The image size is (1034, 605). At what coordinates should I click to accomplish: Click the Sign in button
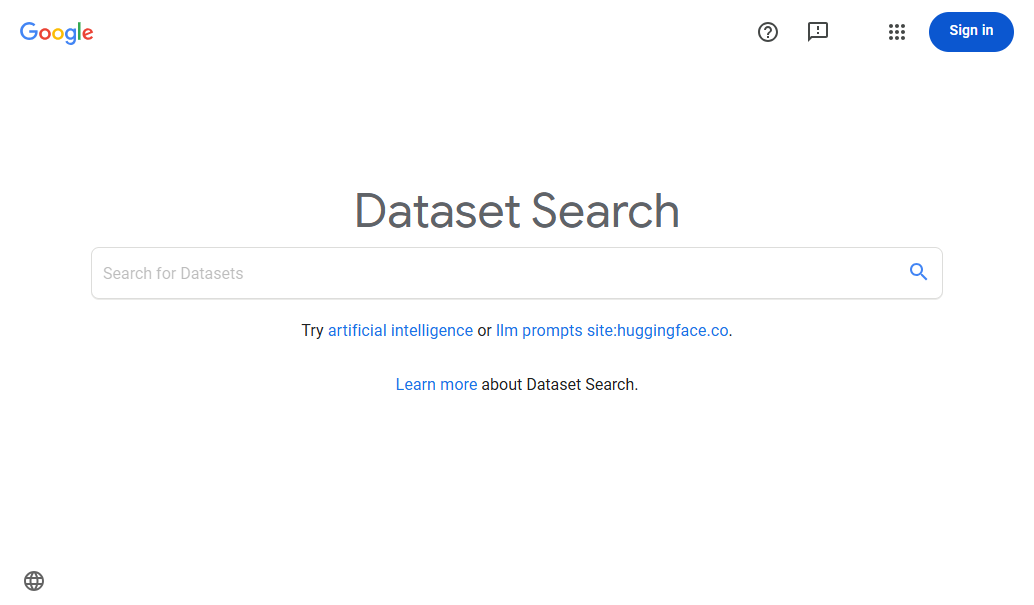(970, 32)
